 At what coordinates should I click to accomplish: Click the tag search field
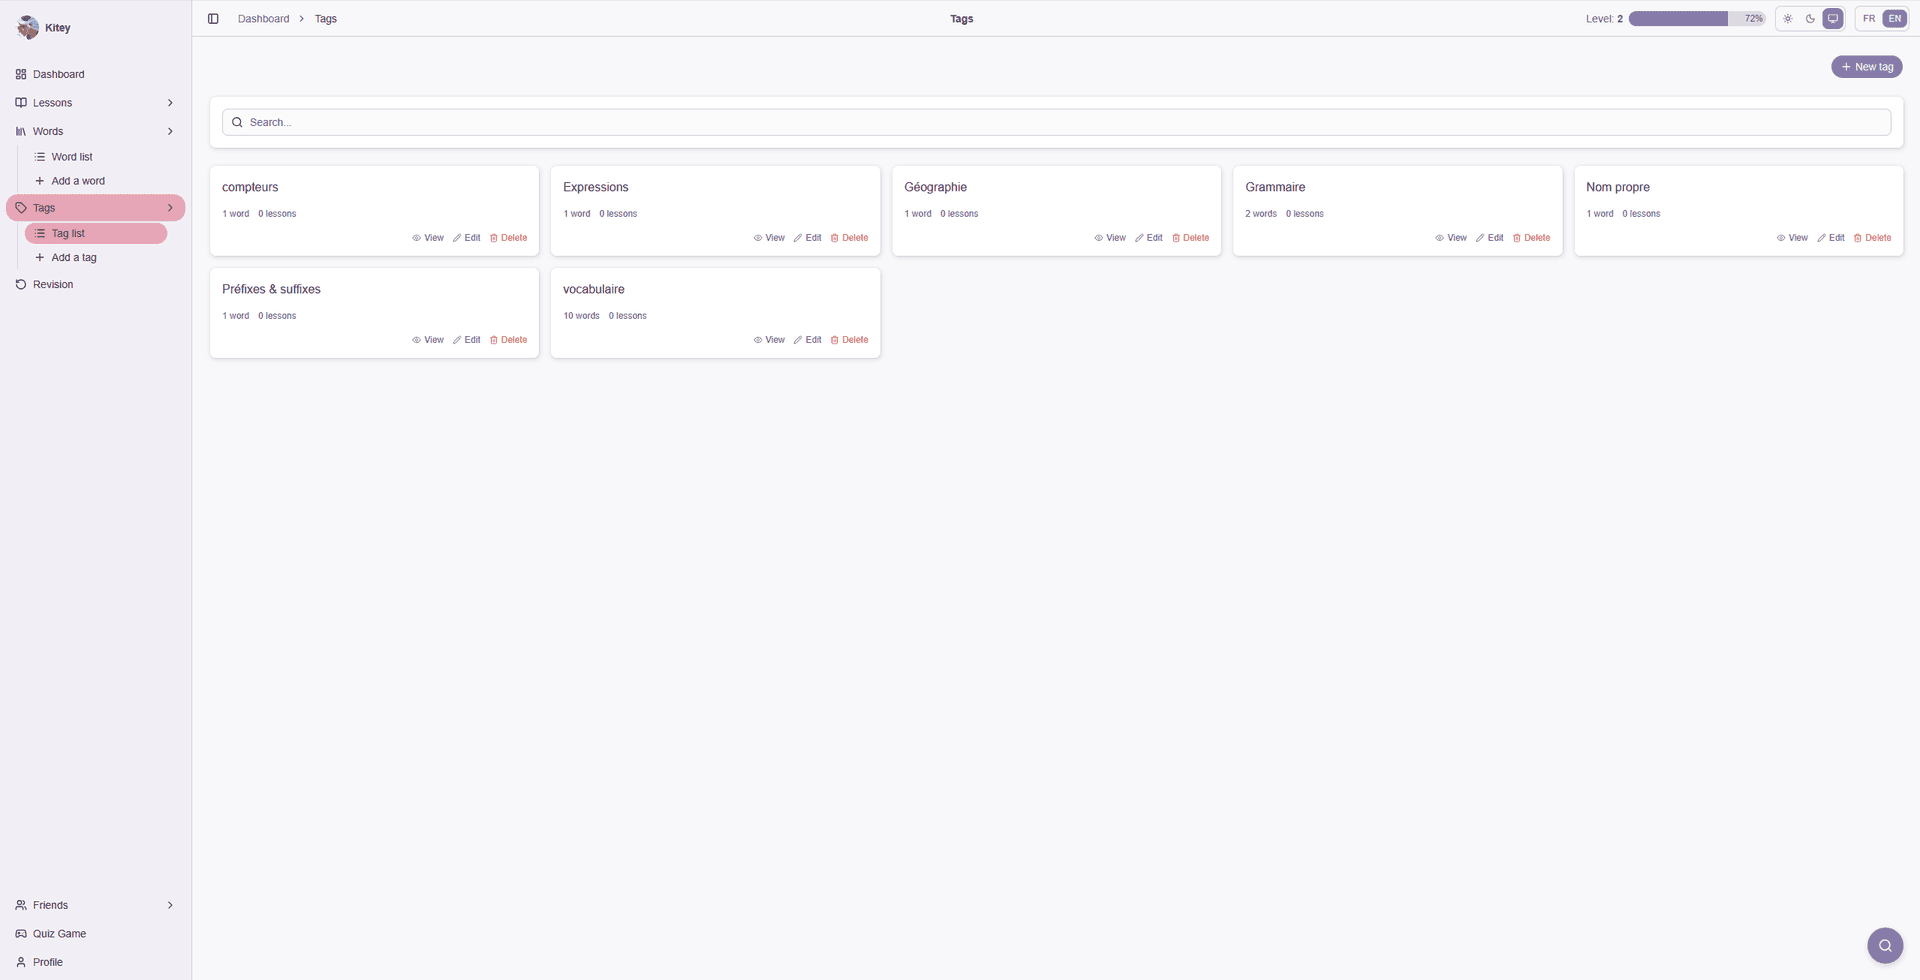point(1056,122)
